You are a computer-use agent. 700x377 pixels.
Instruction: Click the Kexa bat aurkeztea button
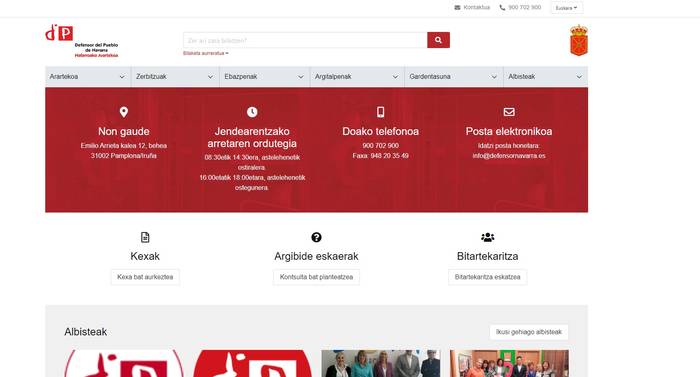pos(145,277)
